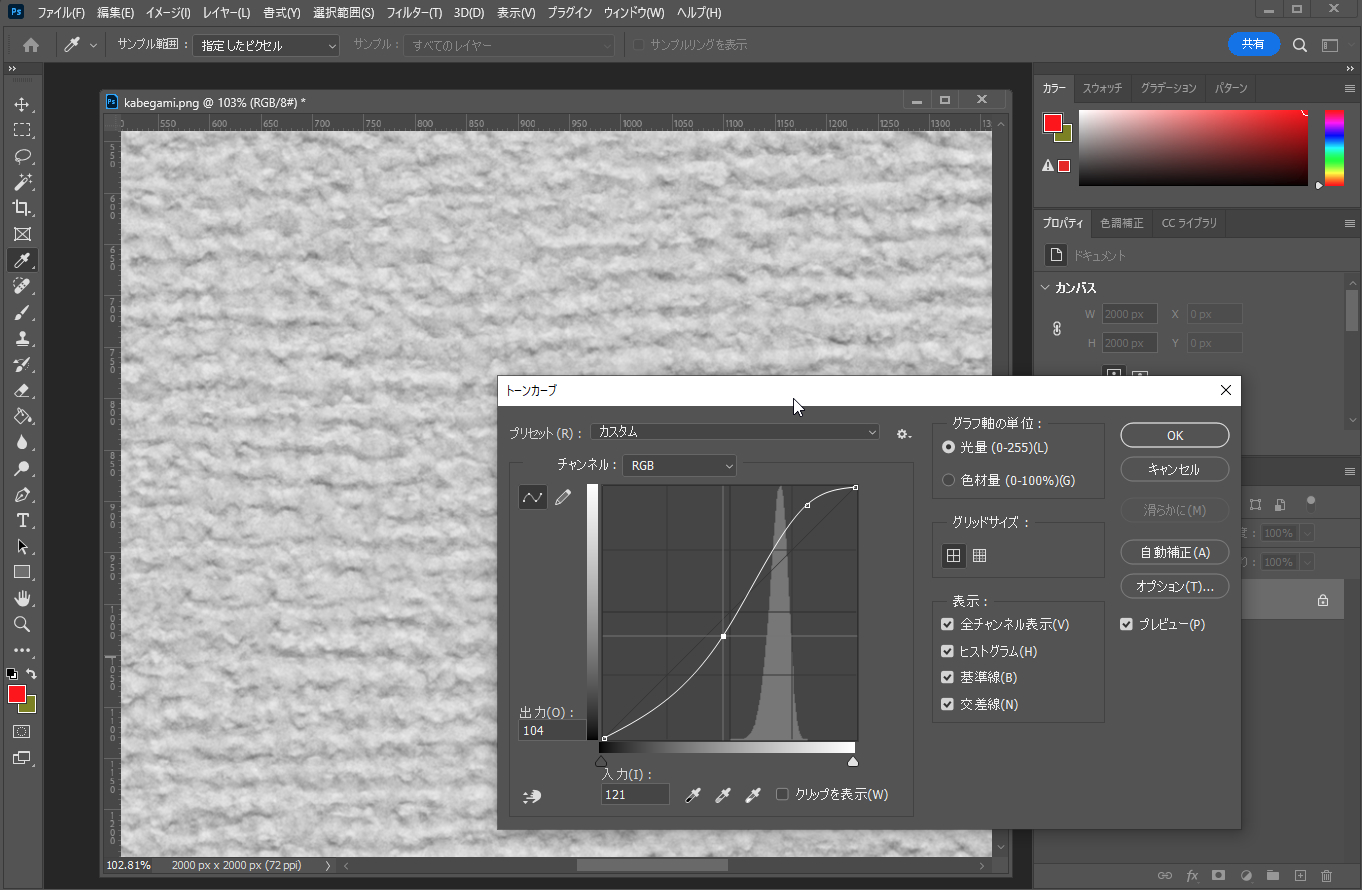Click the pencil draw-curve icon
This screenshot has width=1362, height=890.
(563, 497)
